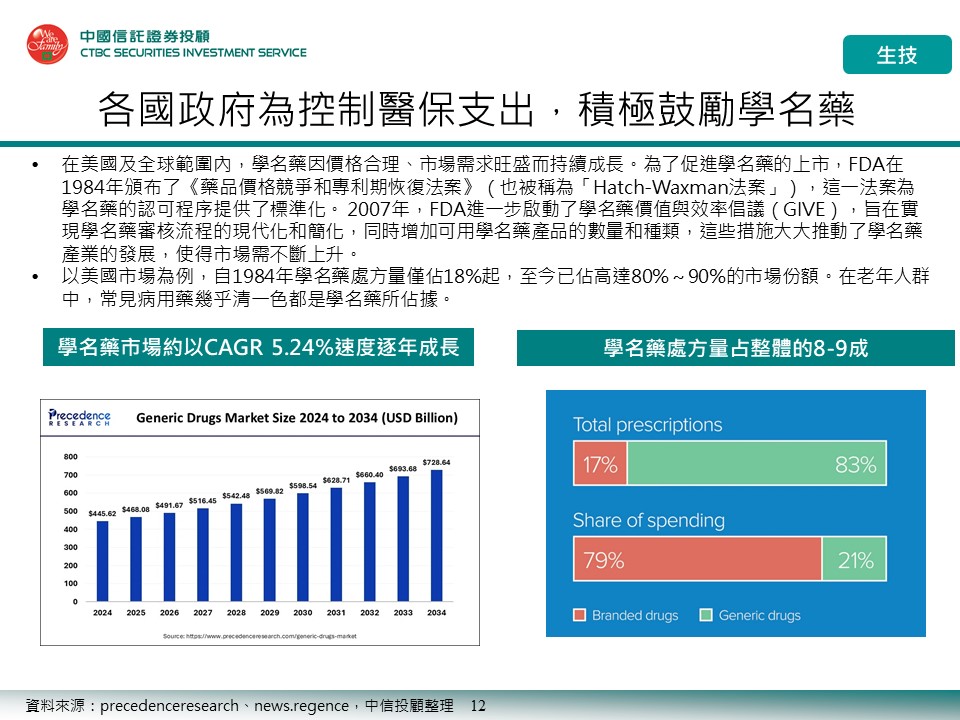The width and height of the screenshot is (960, 720).
Task: Click the 17% red segment of Total prescriptions
Action: tap(600, 465)
